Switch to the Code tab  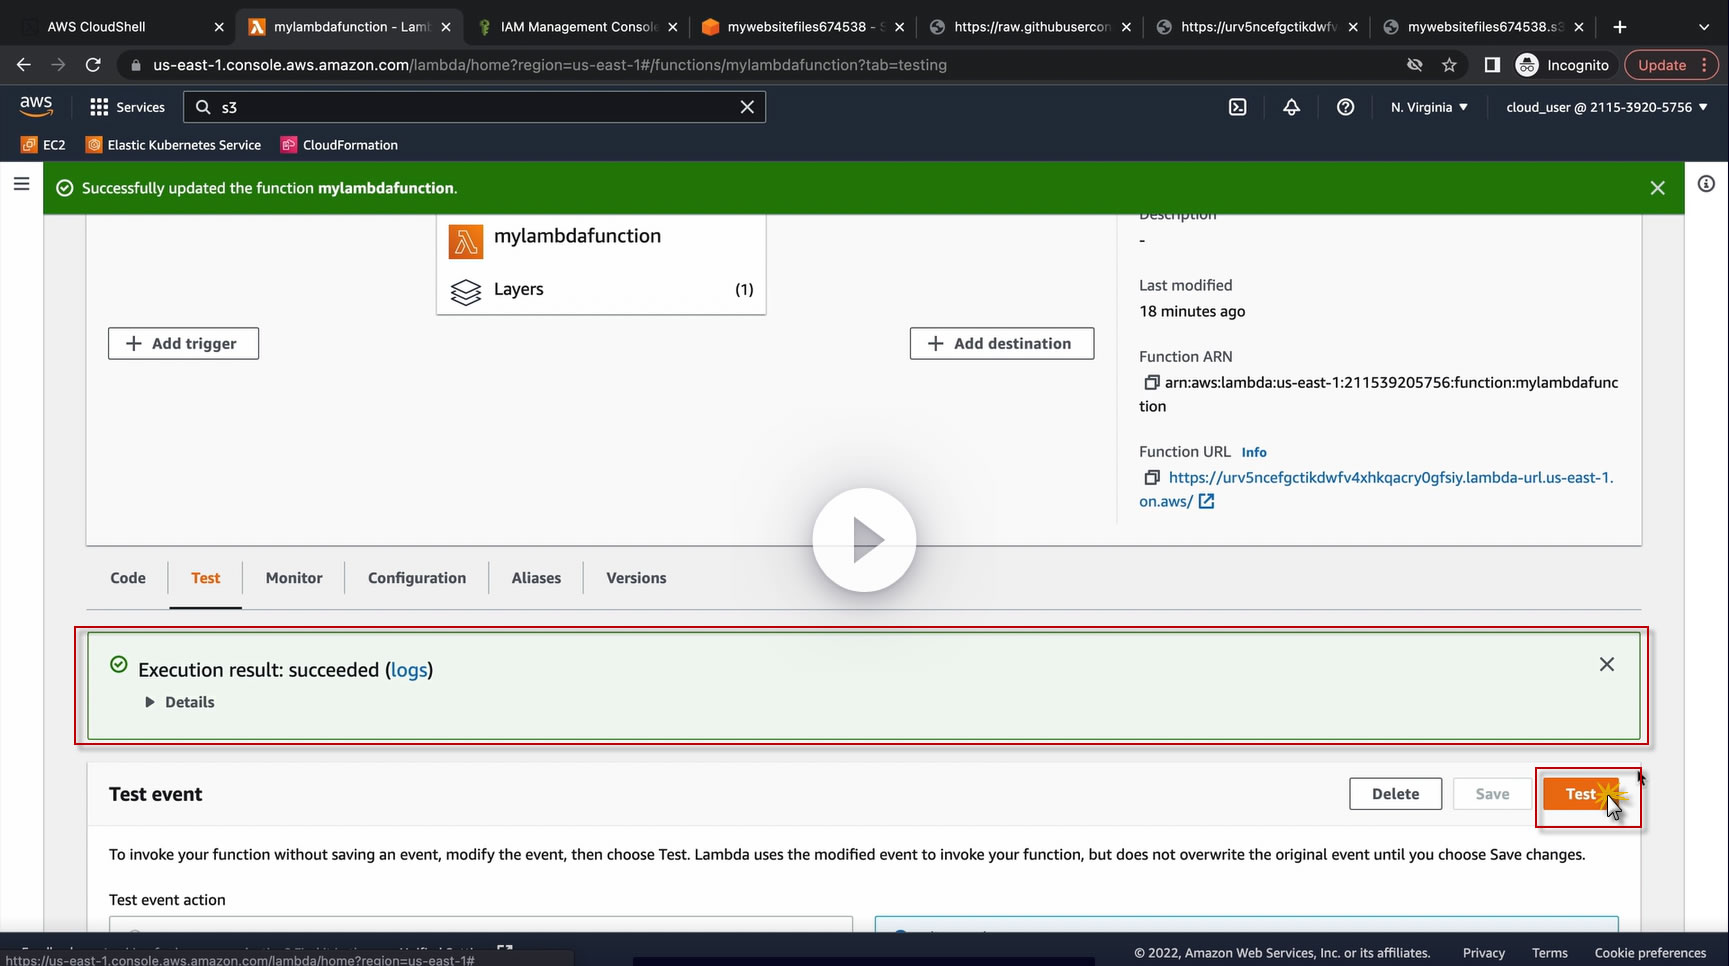[x=128, y=578]
